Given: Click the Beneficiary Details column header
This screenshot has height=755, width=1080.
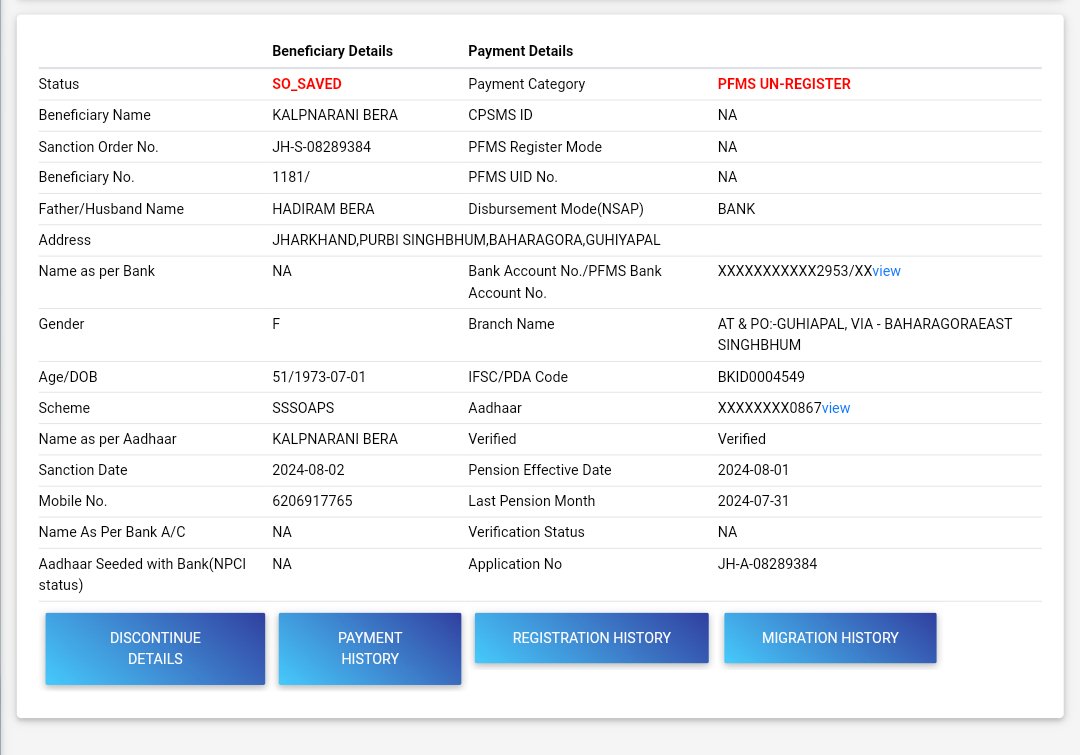Looking at the screenshot, I should pyautogui.click(x=332, y=51).
